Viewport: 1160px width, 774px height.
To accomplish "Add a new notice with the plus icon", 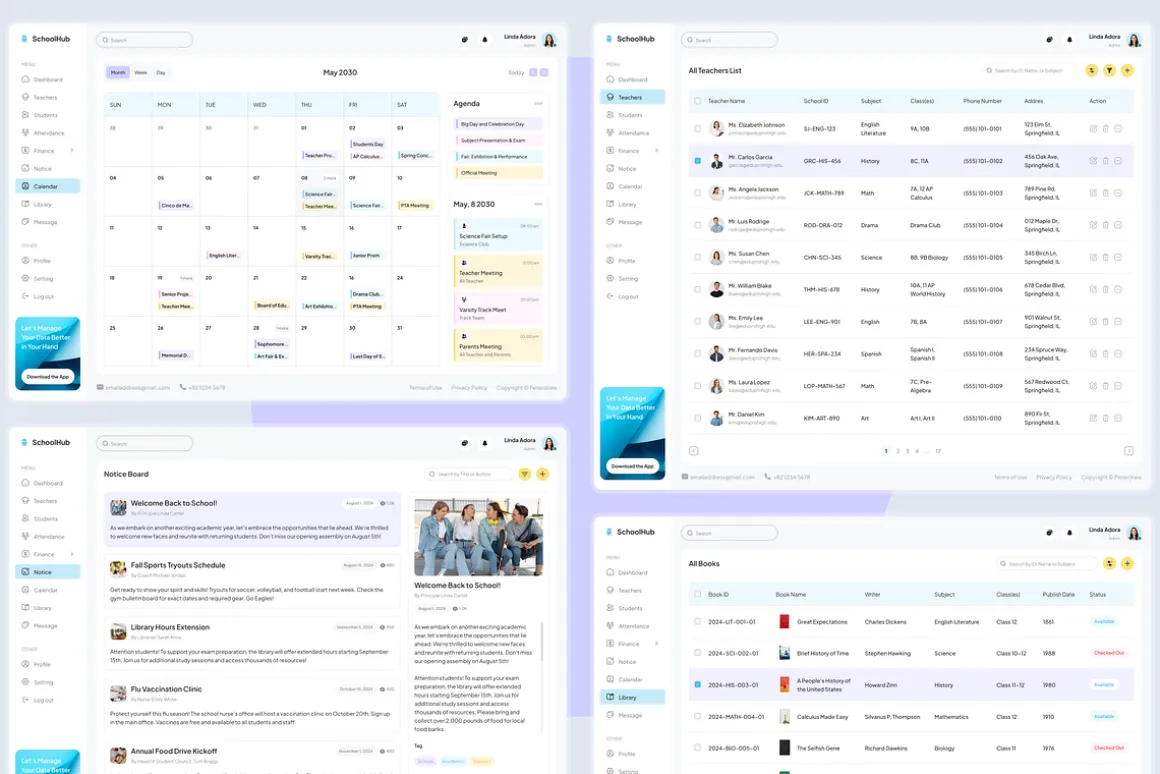I will (542, 474).
